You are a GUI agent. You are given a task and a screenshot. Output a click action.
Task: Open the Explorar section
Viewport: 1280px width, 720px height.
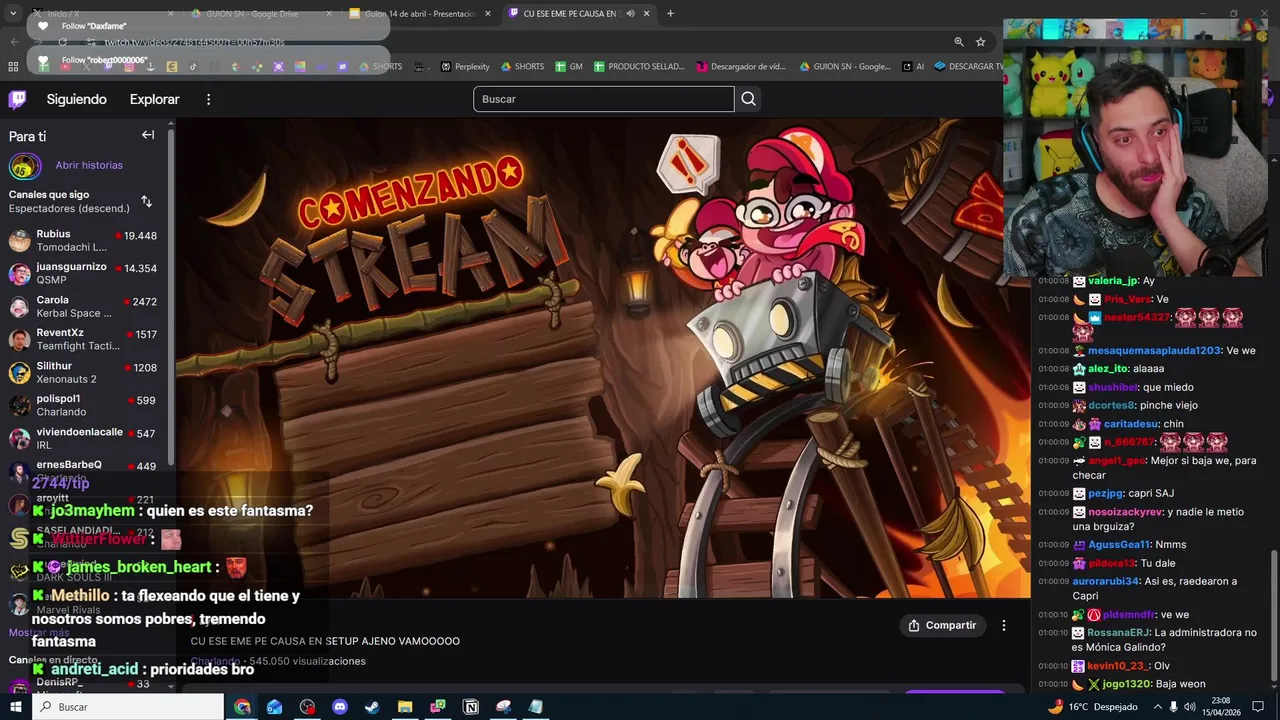(154, 99)
